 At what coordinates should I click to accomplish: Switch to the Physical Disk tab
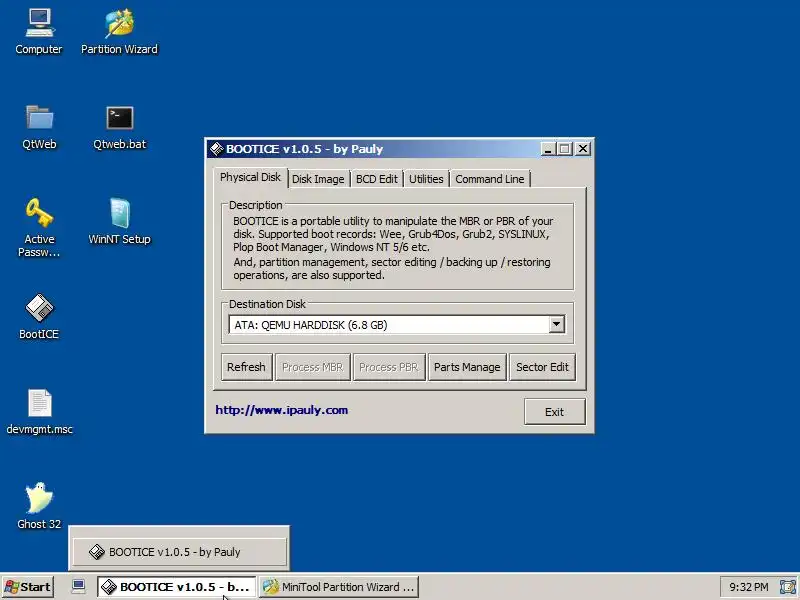250,178
